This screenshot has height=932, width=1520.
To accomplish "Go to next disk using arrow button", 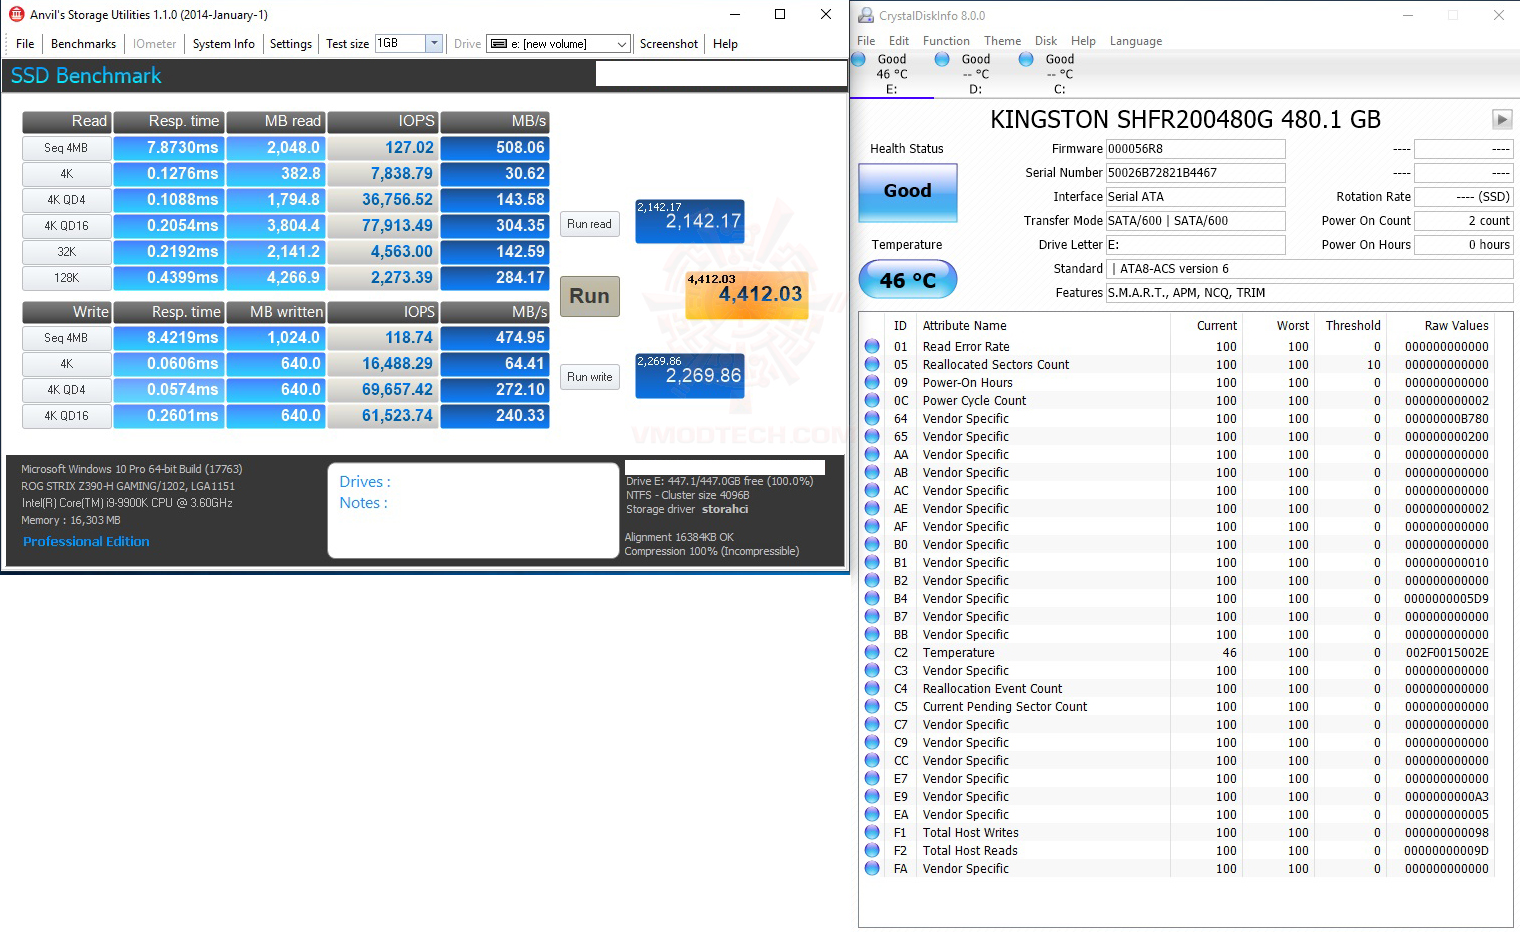I will pos(1502,119).
